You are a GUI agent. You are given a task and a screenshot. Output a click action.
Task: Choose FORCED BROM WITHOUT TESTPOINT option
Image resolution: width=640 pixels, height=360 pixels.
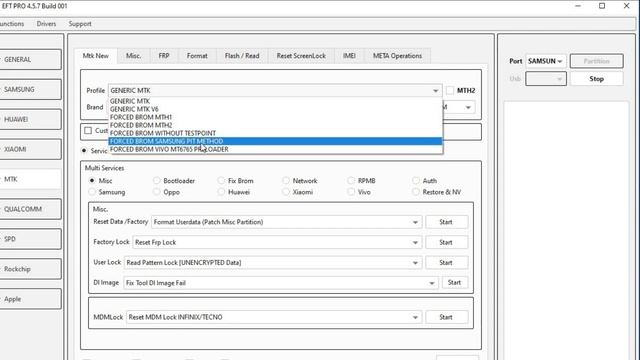276,133
